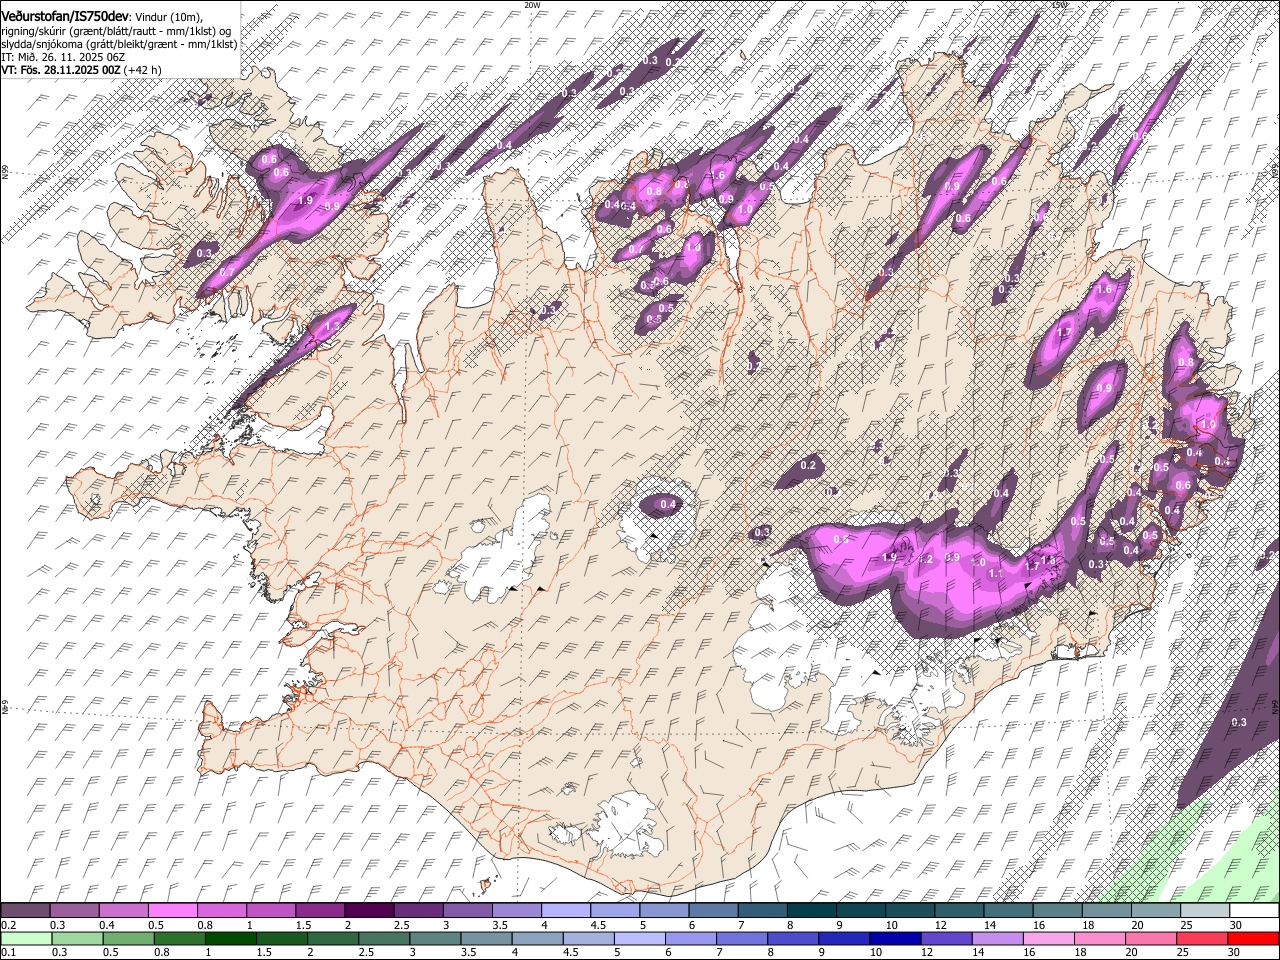
Task: Click the 0.4 value over the central glacier
Action: pyautogui.click(x=667, y=504)
